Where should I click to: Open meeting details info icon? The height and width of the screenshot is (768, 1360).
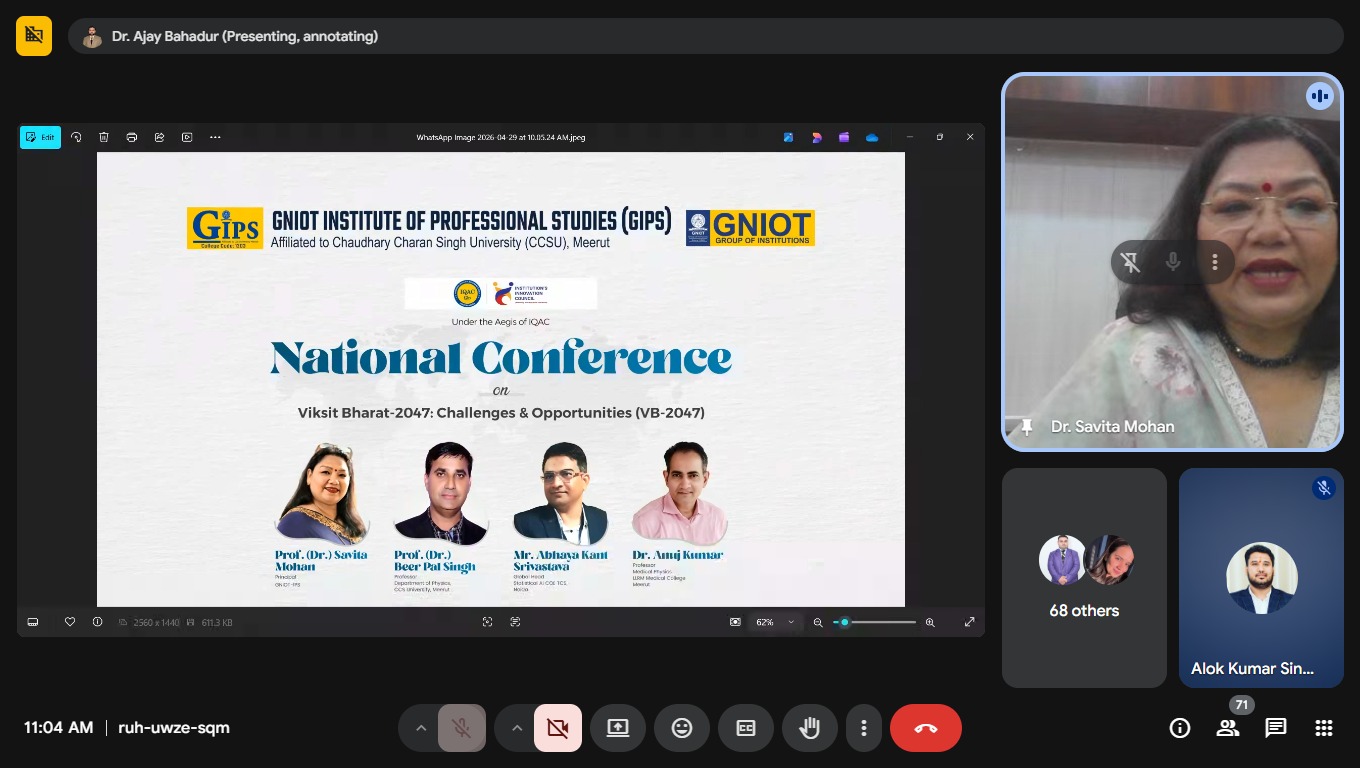coord(1180,728)
